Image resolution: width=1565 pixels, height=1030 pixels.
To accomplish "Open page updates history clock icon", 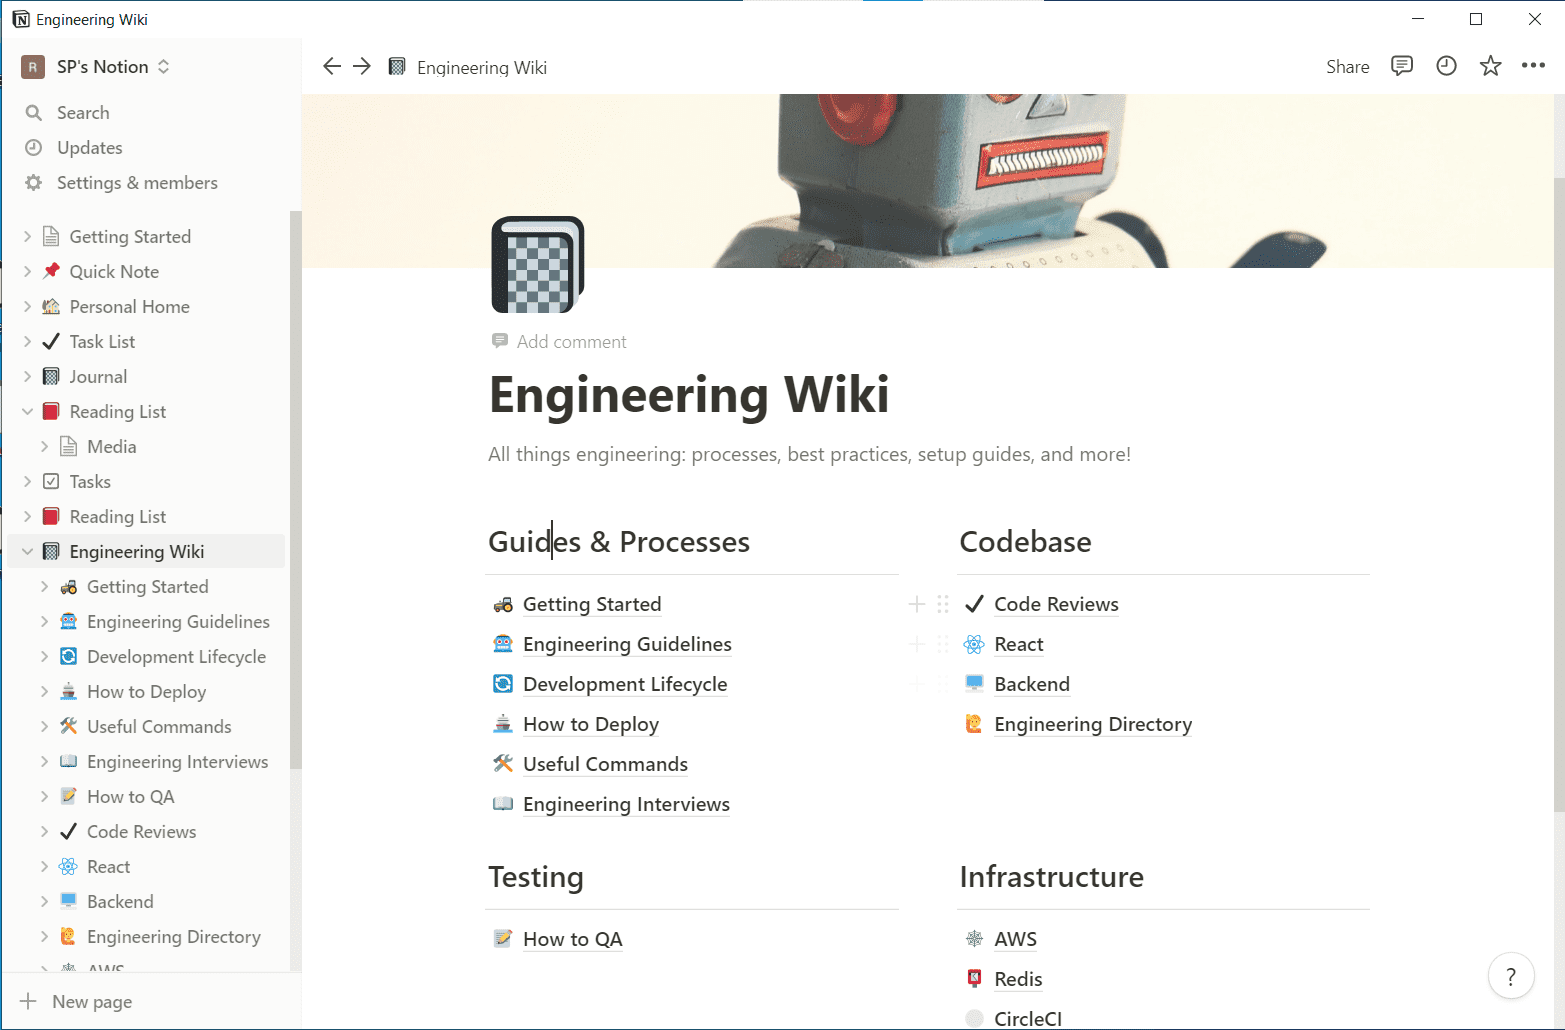I will (1446, 66).
